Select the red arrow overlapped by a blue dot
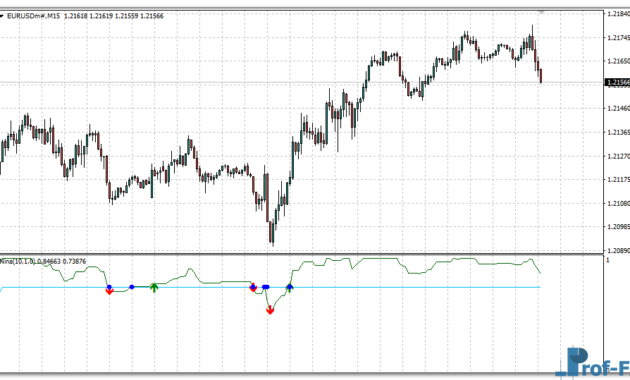The height and width of the screenshot is (380, 630). coord(253,288)
